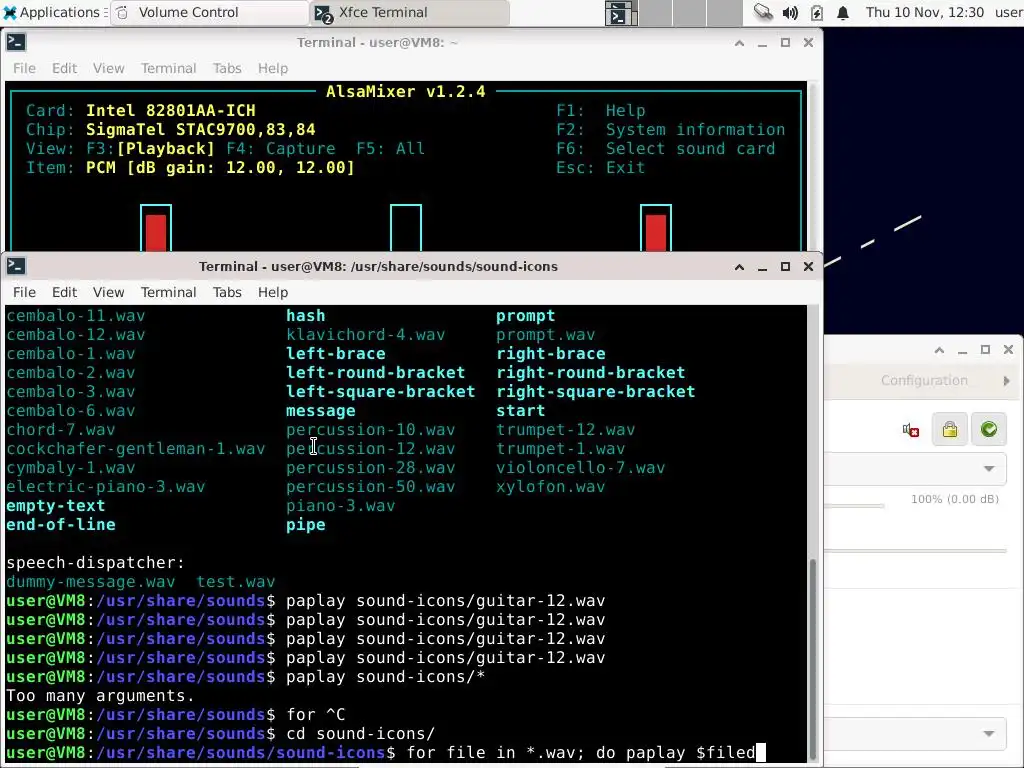Minimize the AlsaMixer terminal window
1024x768 pixels.
[x=762, y=43]
